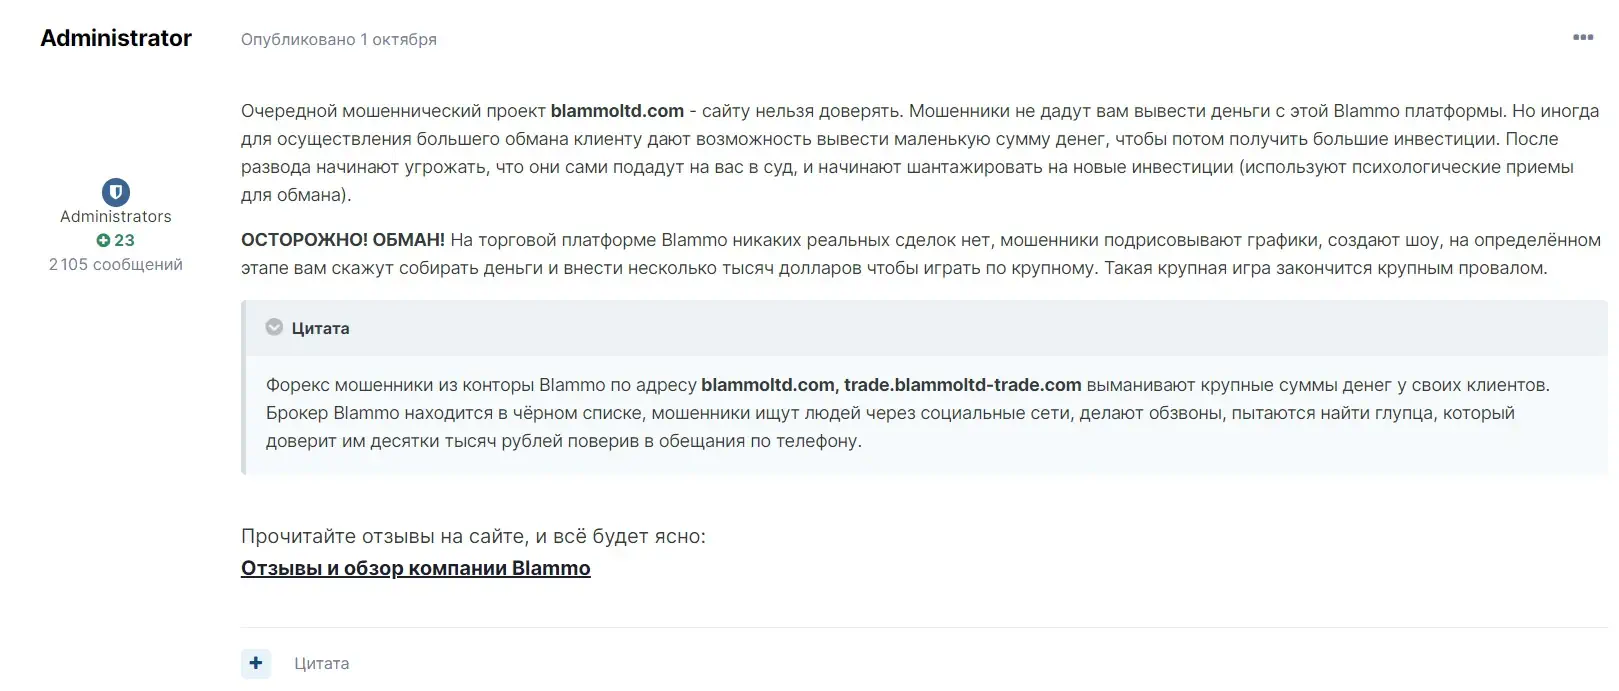The image size is (1619, 691).
Task: Click the paragraph starting 'Очередной мошеннический проект'
Action: coord(920,153)
